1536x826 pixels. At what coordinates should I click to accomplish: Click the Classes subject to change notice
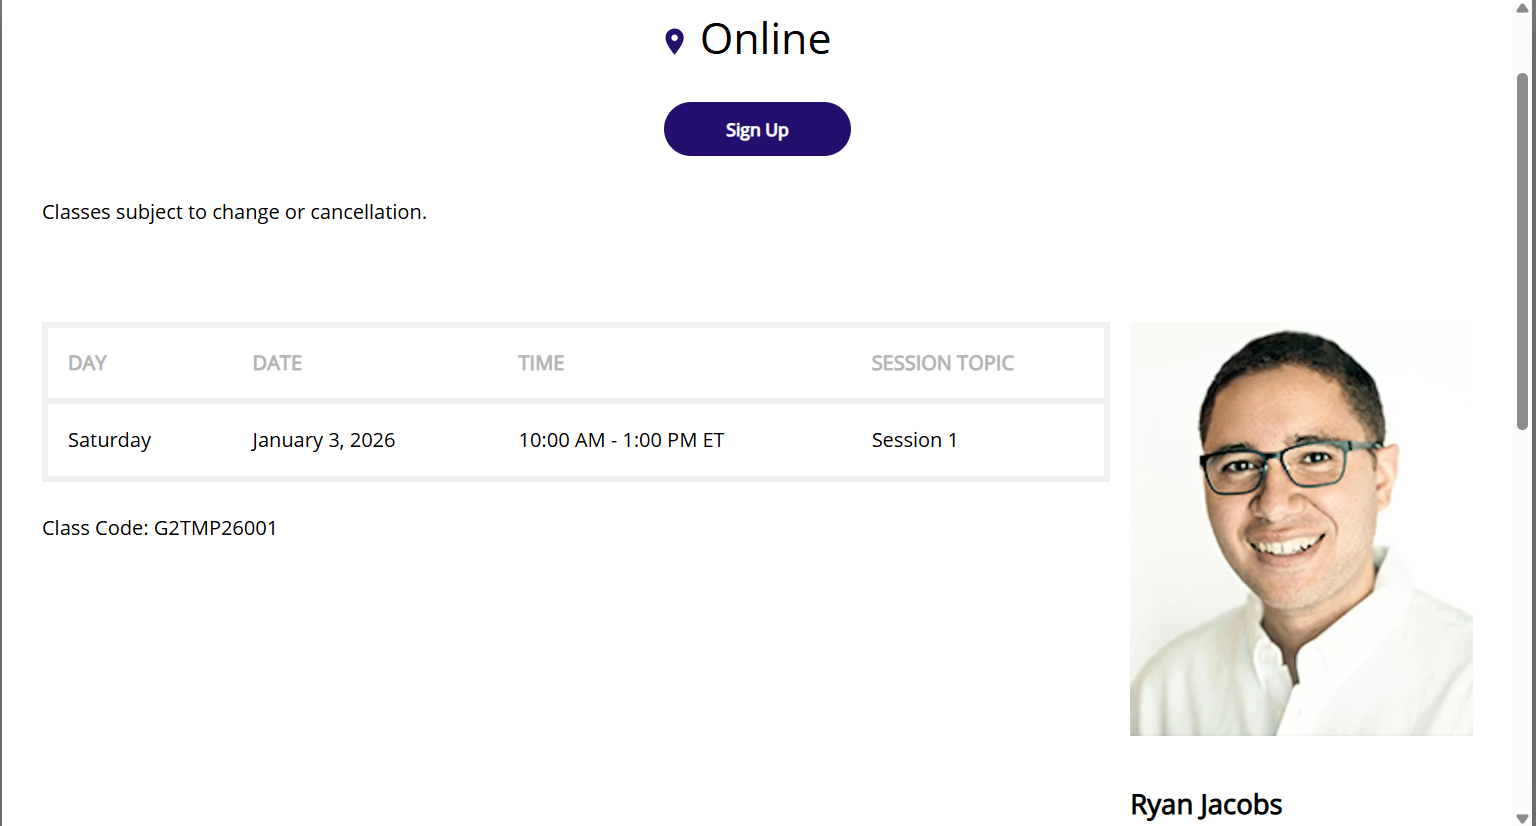click(234, 212)
